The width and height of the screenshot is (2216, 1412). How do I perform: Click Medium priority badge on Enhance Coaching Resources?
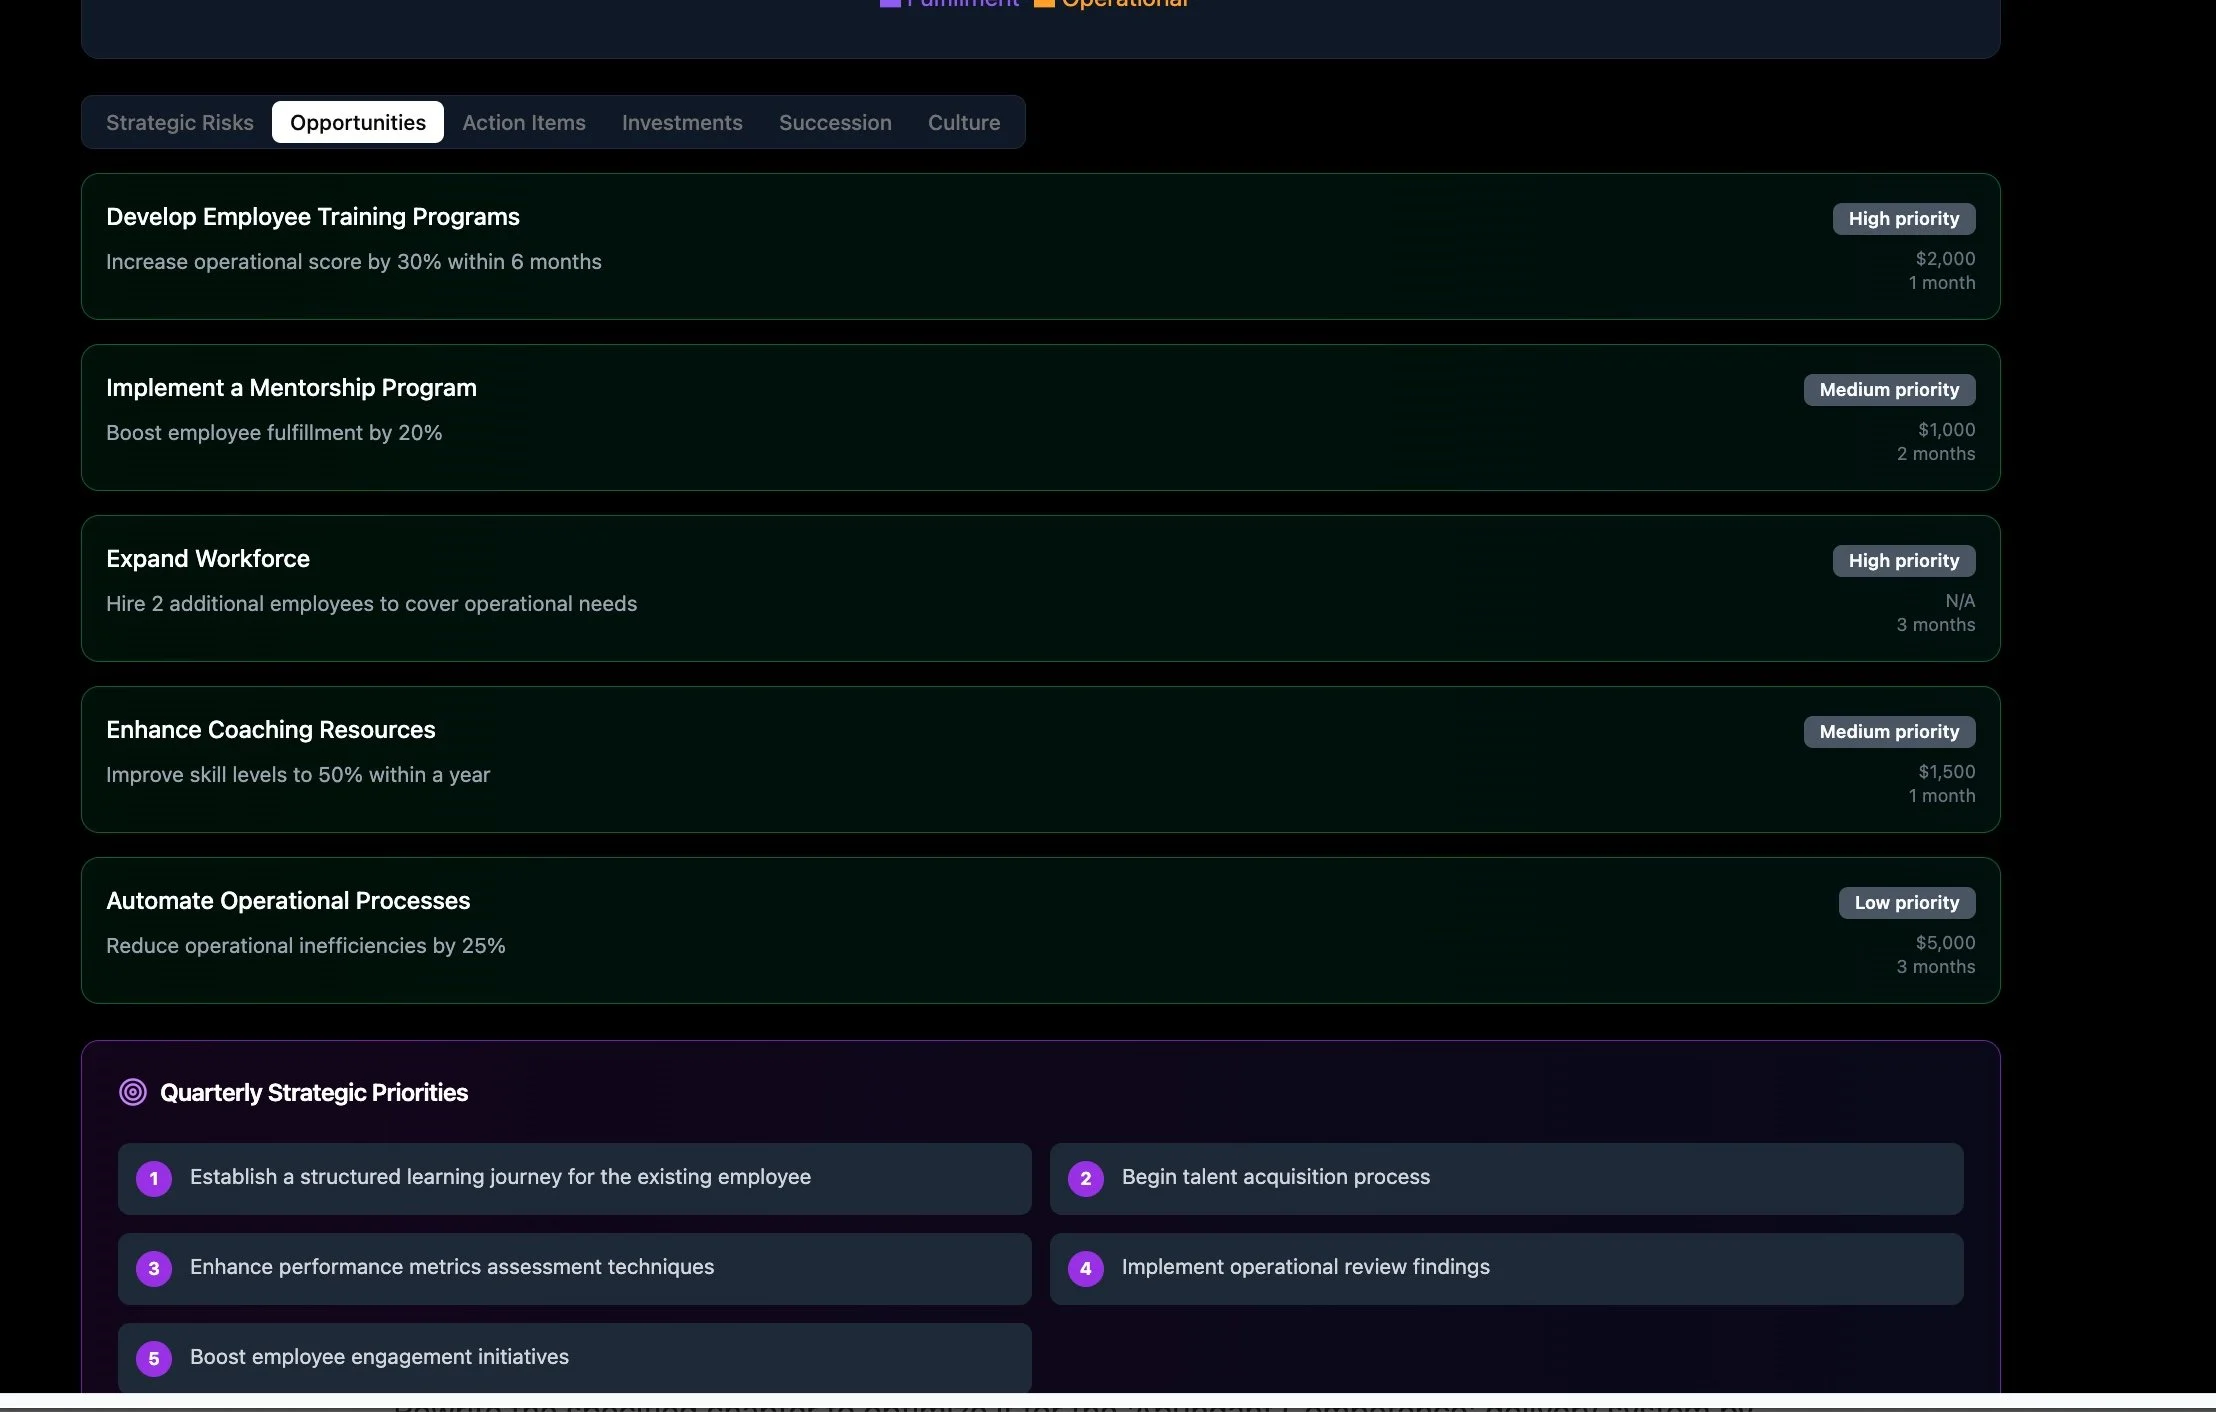point(1889,732)
